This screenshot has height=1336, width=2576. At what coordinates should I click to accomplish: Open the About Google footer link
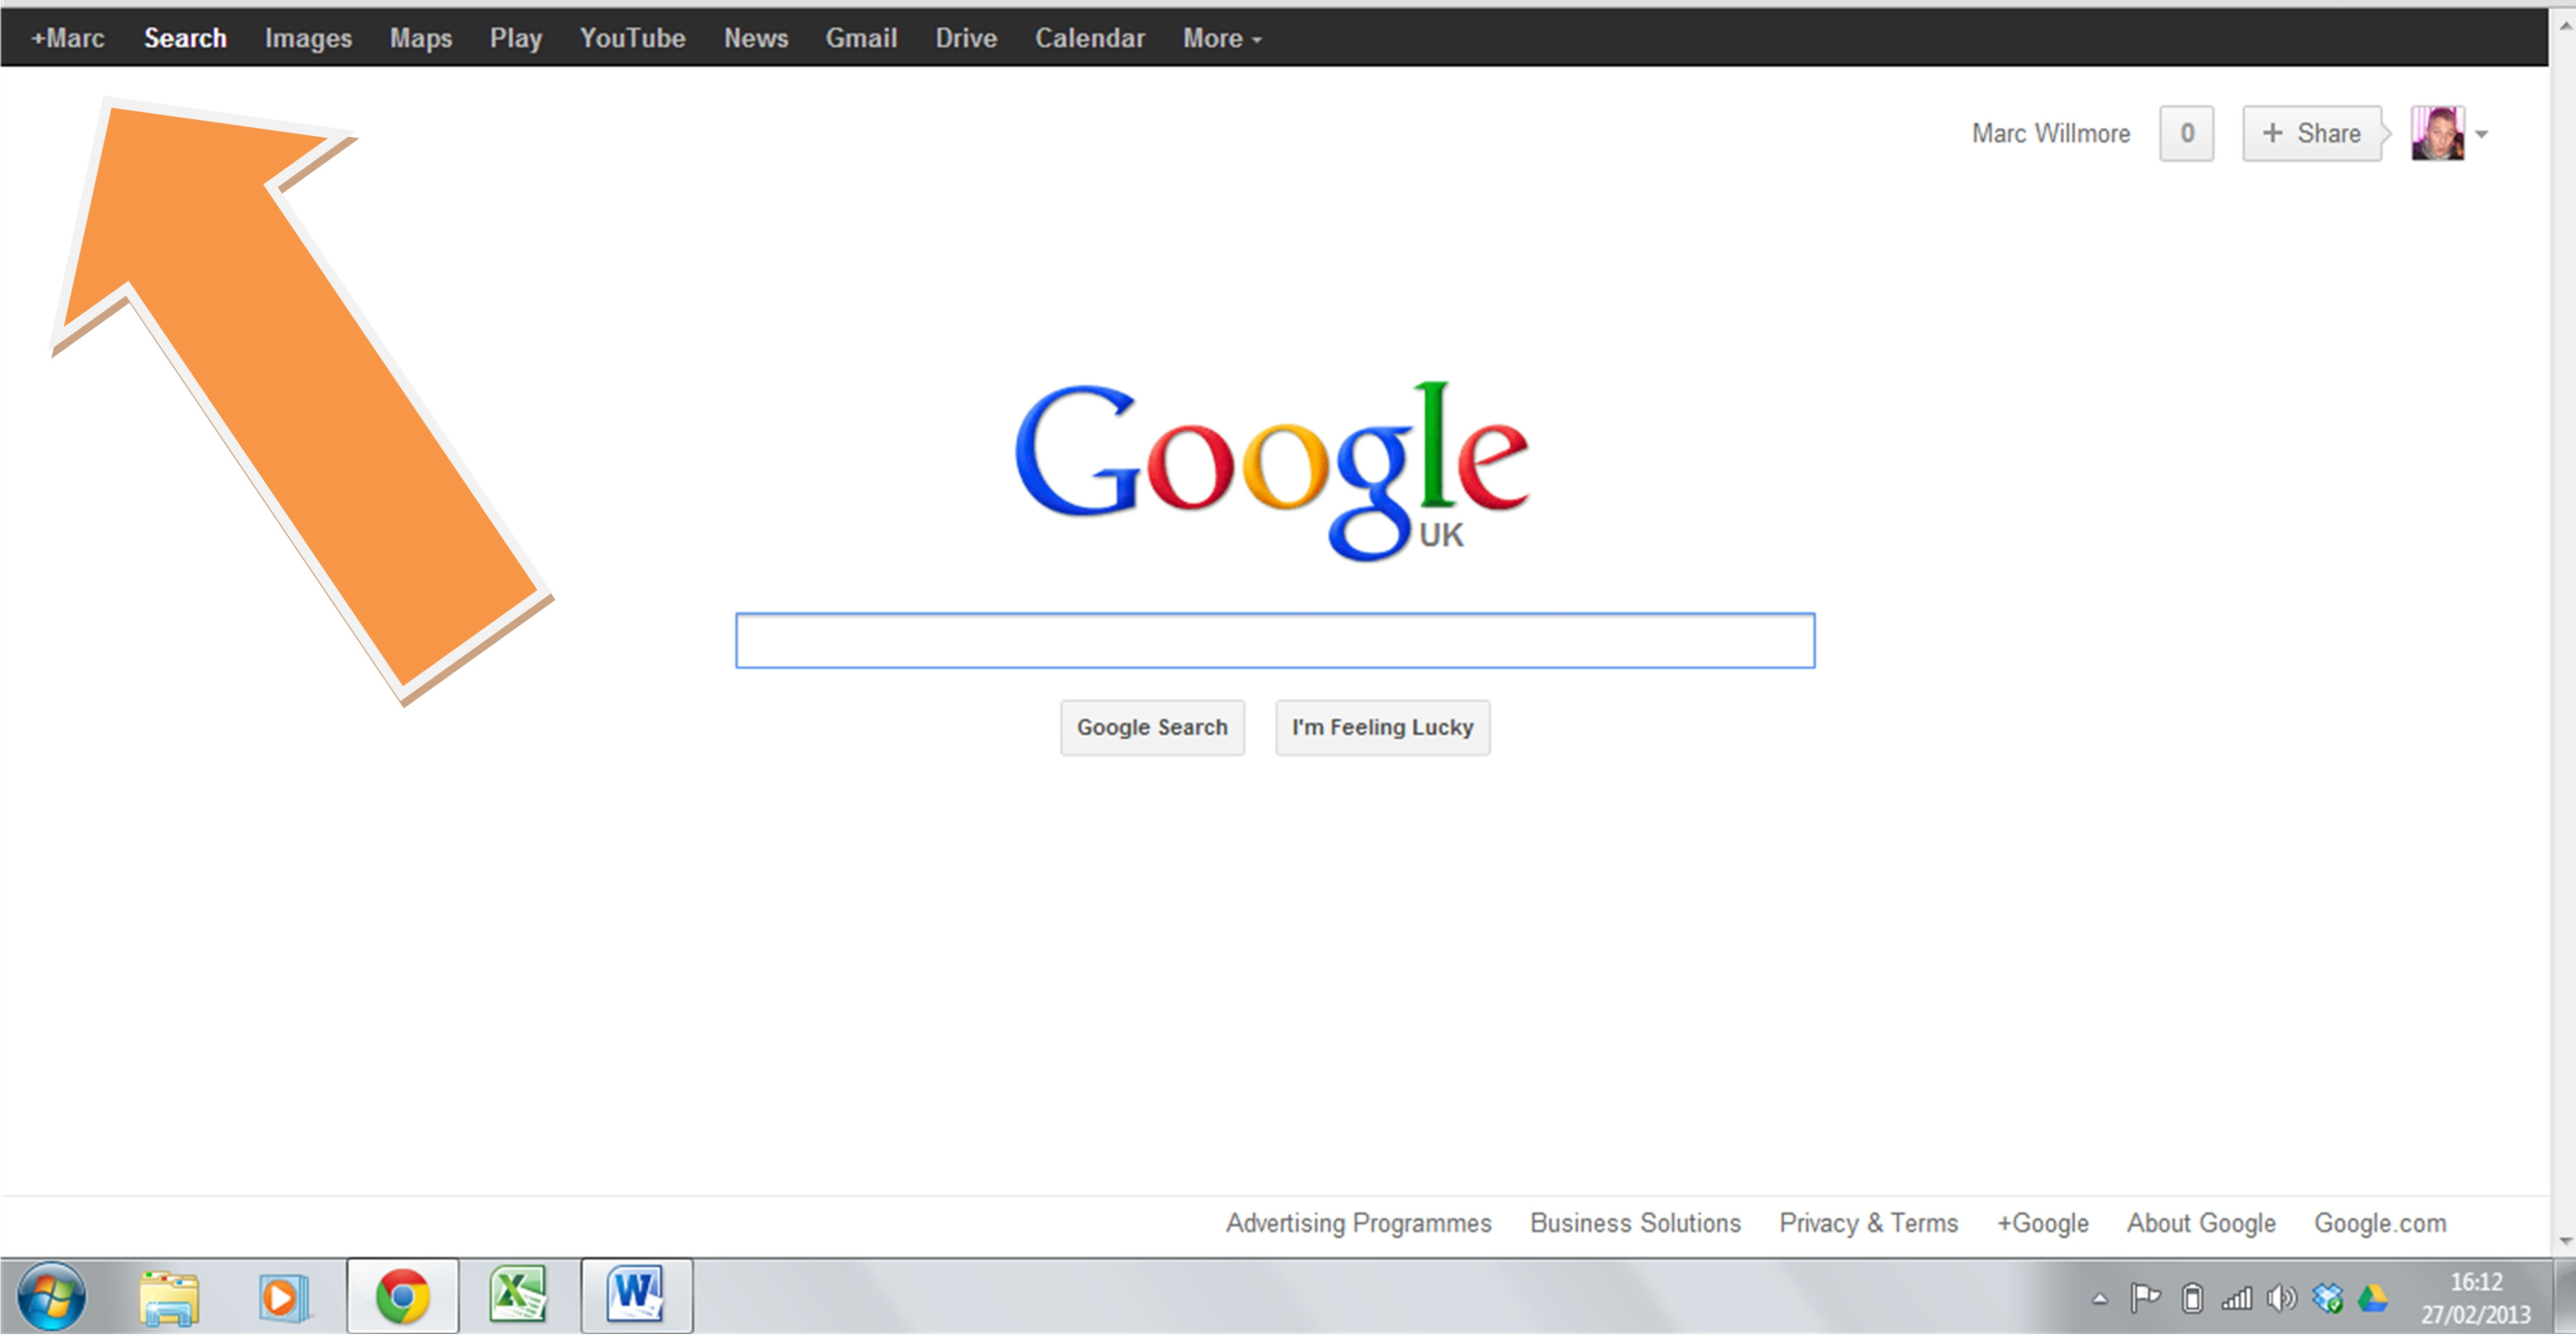tap(2201, 1224)
